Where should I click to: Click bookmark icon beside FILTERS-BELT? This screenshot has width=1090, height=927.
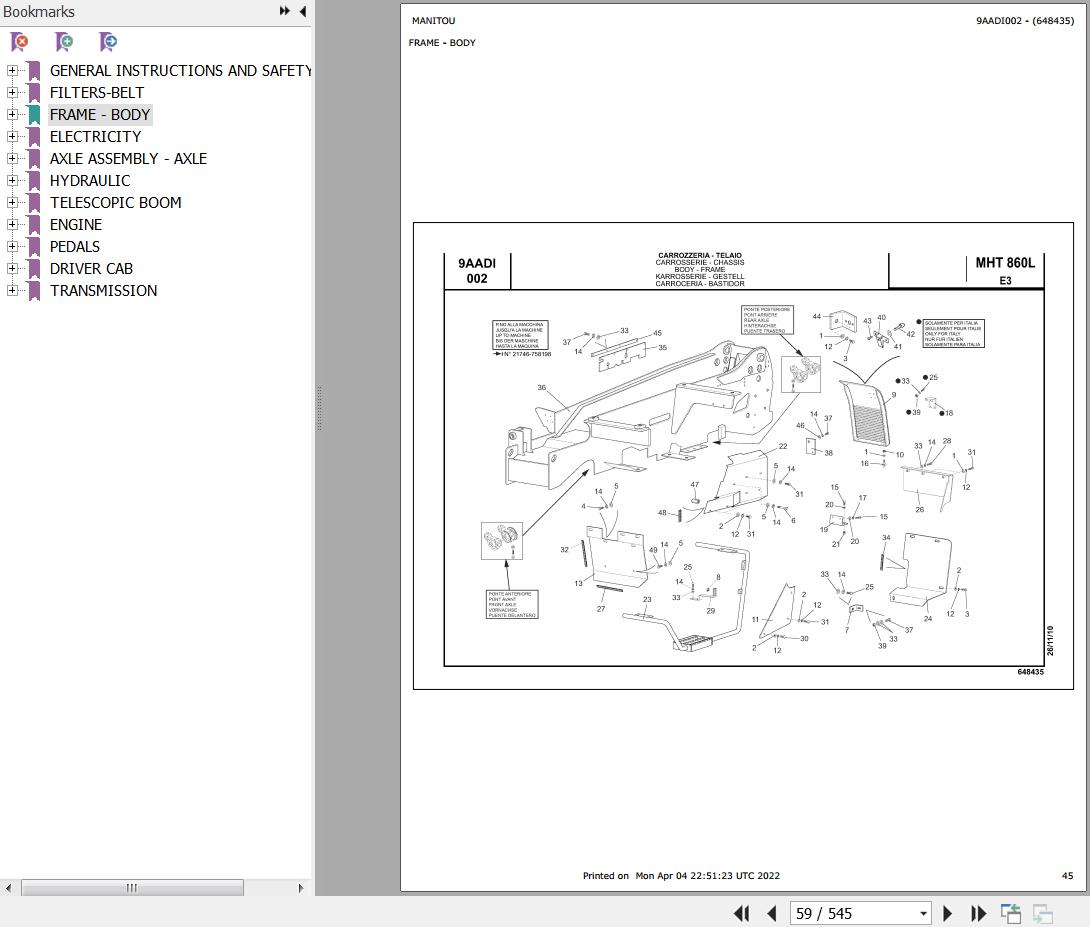tap(34, 92)
